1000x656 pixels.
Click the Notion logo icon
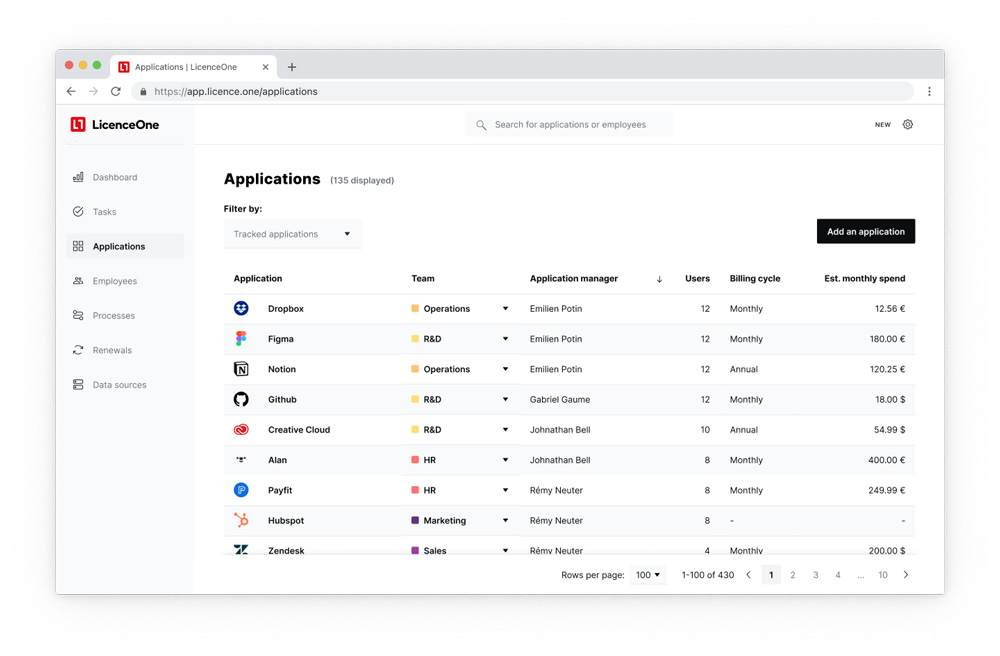tap(241, 369)
